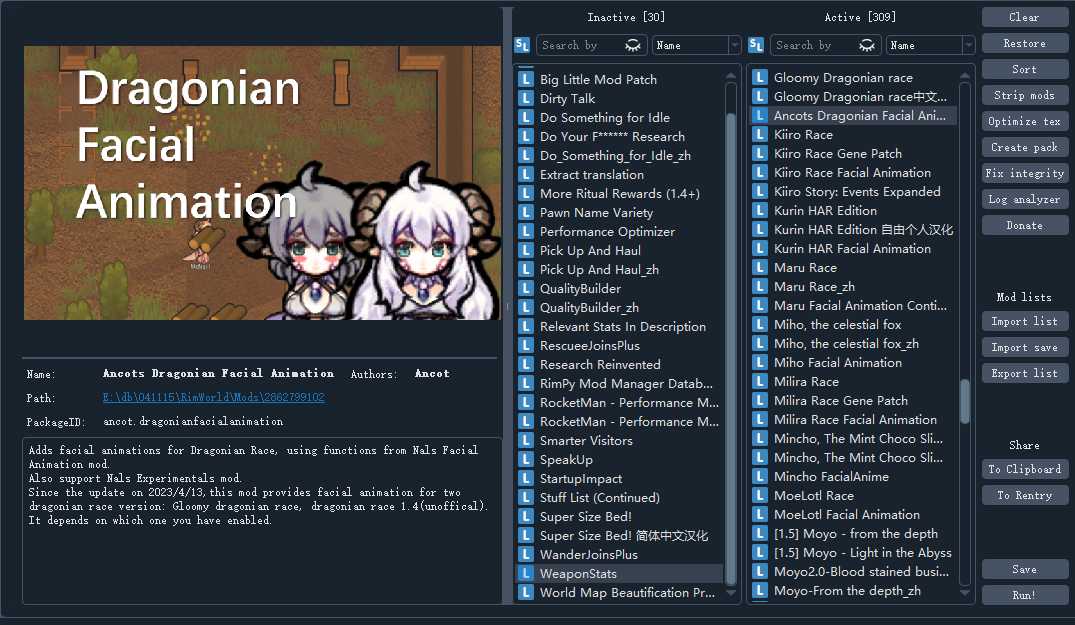Click the L icon next to Big Little Mod Patch
This screenshot has height=625, width=1075.
tap(526, 79)
